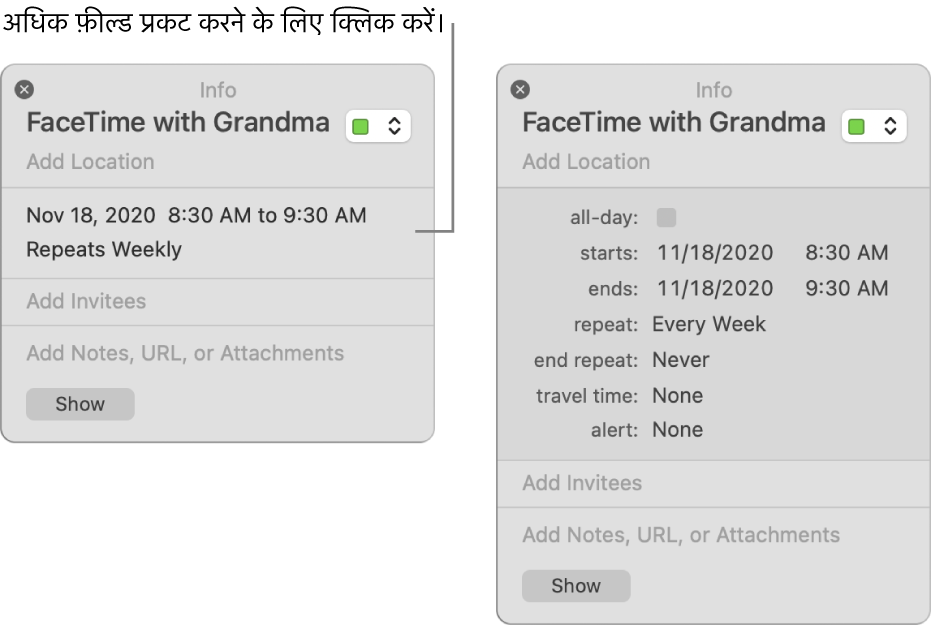Open repeat menu showing Every Week

click(x=709, y=324)
